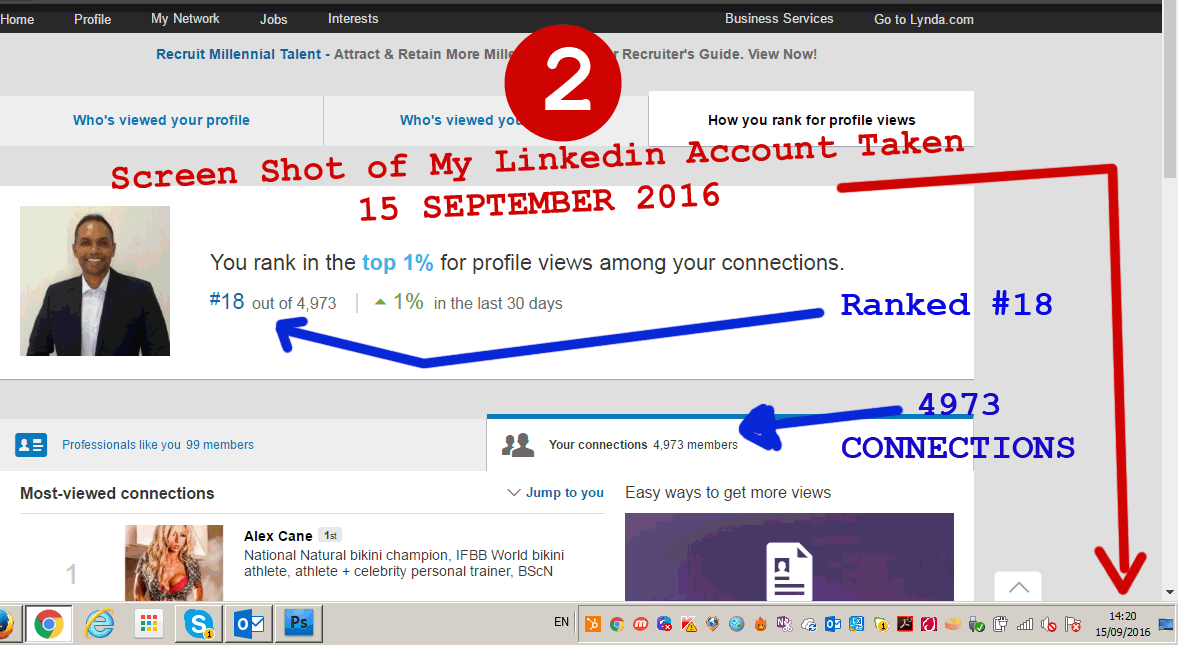The width and height of the screenshot is (1178, 645).
Task: Click the 'top 1%' rank text
Action: 397,263
